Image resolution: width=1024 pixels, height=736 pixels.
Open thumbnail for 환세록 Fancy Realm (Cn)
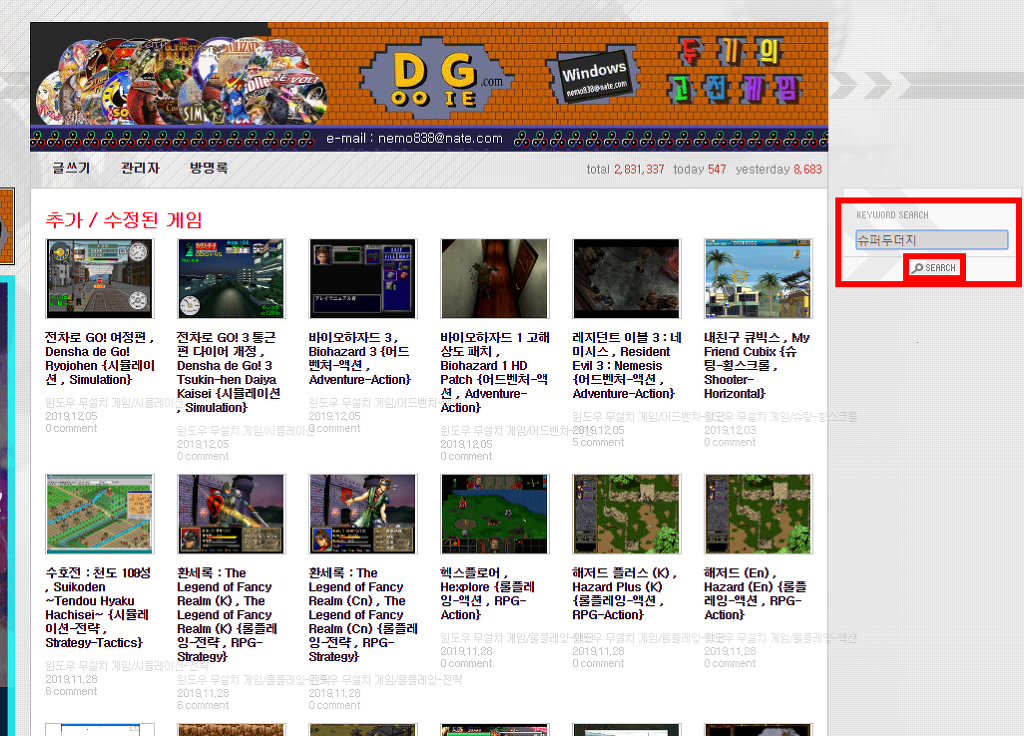pos(363,514)
